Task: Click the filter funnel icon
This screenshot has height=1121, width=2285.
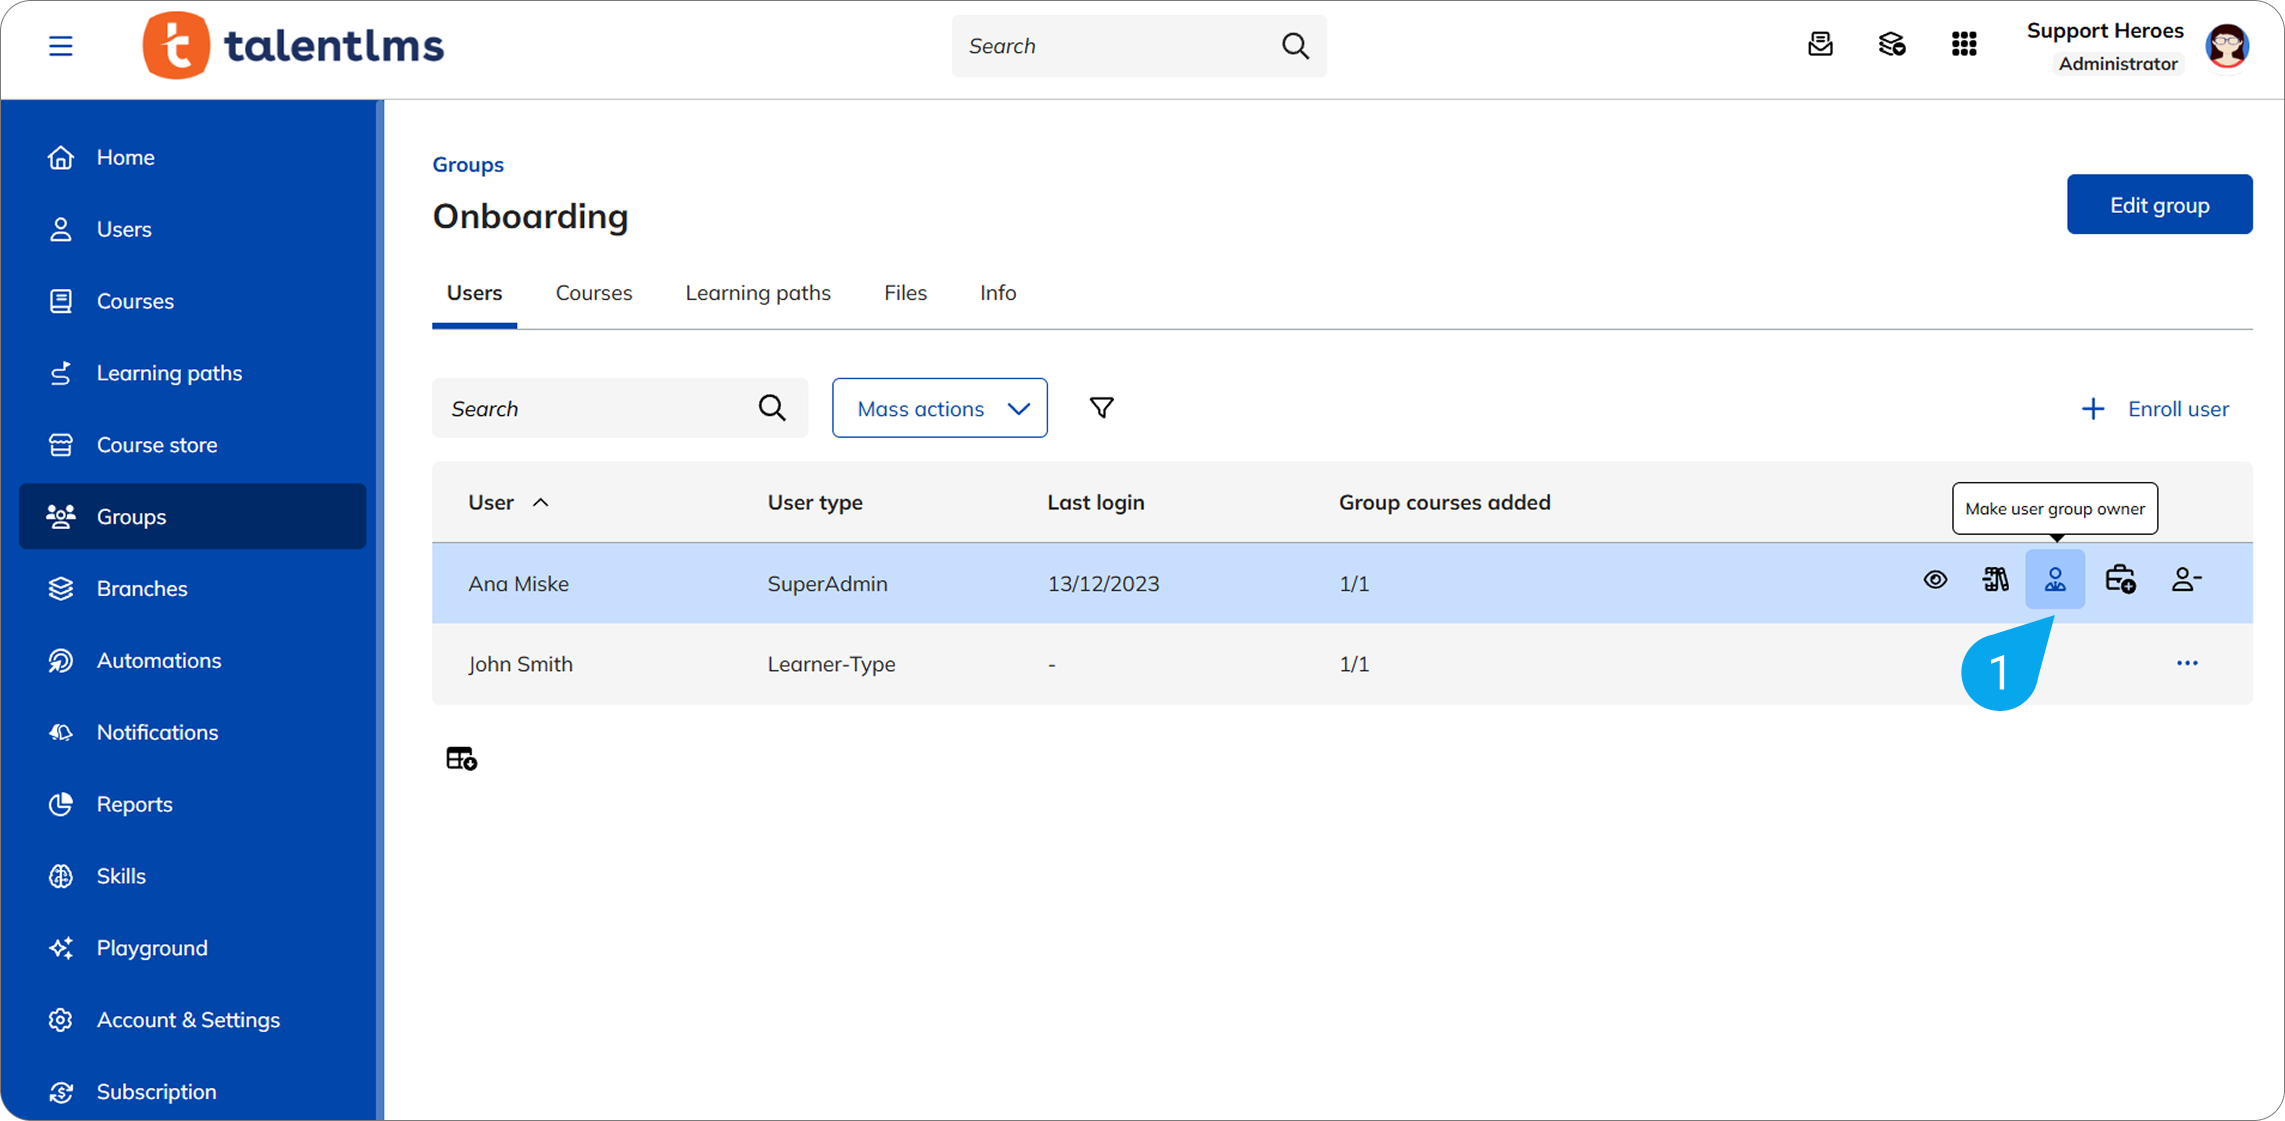Action: click(x=1101, y=408)
